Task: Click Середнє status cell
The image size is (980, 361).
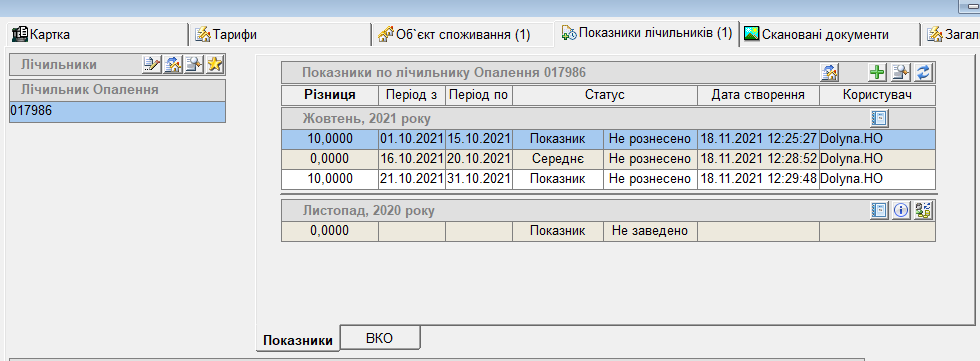Action: point(558,159)
